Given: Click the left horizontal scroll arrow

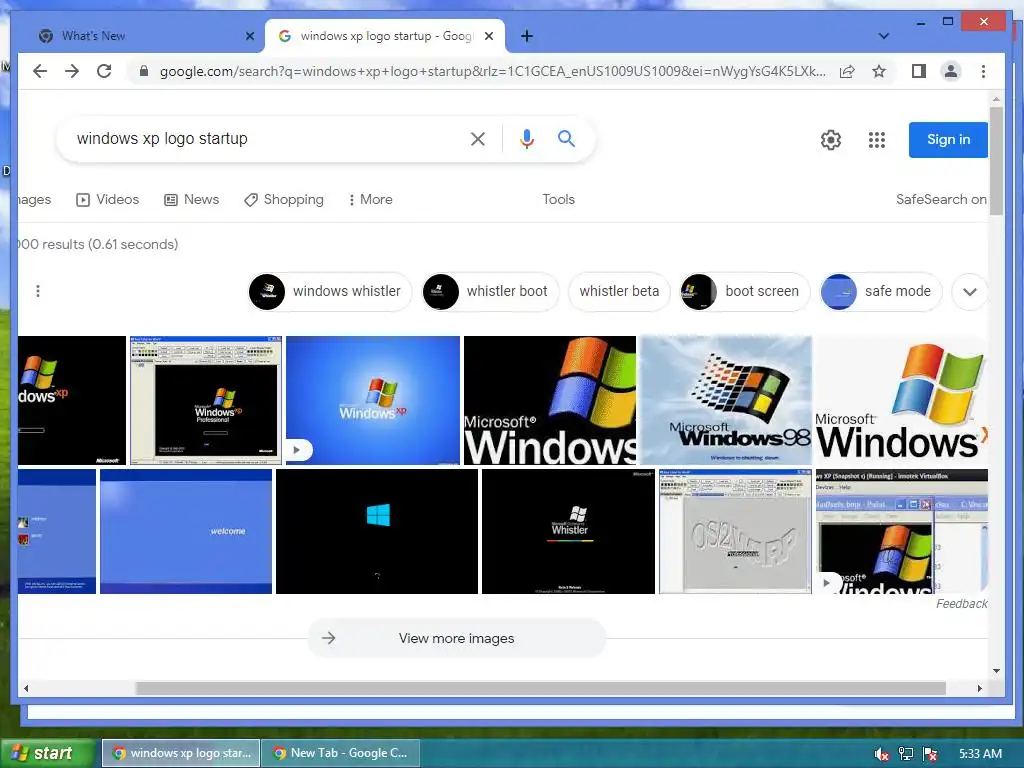Looking at the screenshot, I should pyautogui.click(x=26, y=688).
